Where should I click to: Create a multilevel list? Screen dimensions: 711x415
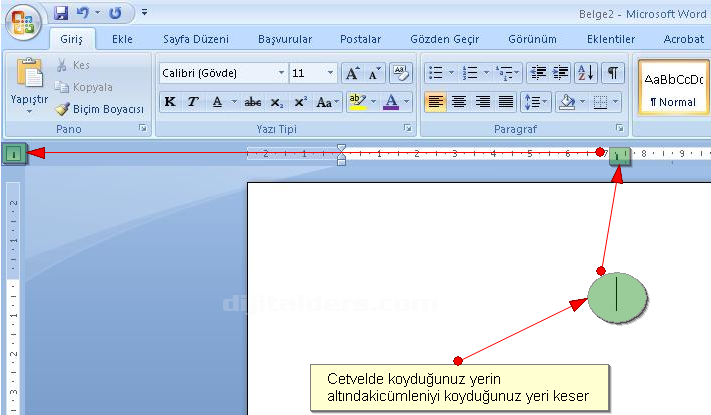point(504,73)
